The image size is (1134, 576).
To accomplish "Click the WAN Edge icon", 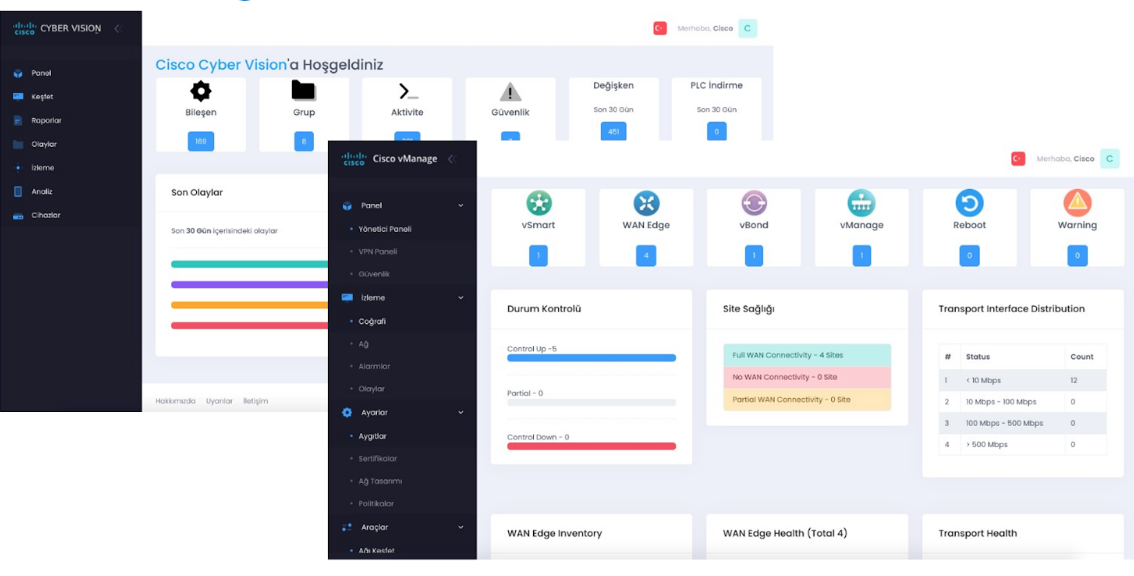I will tap(646, 203).
